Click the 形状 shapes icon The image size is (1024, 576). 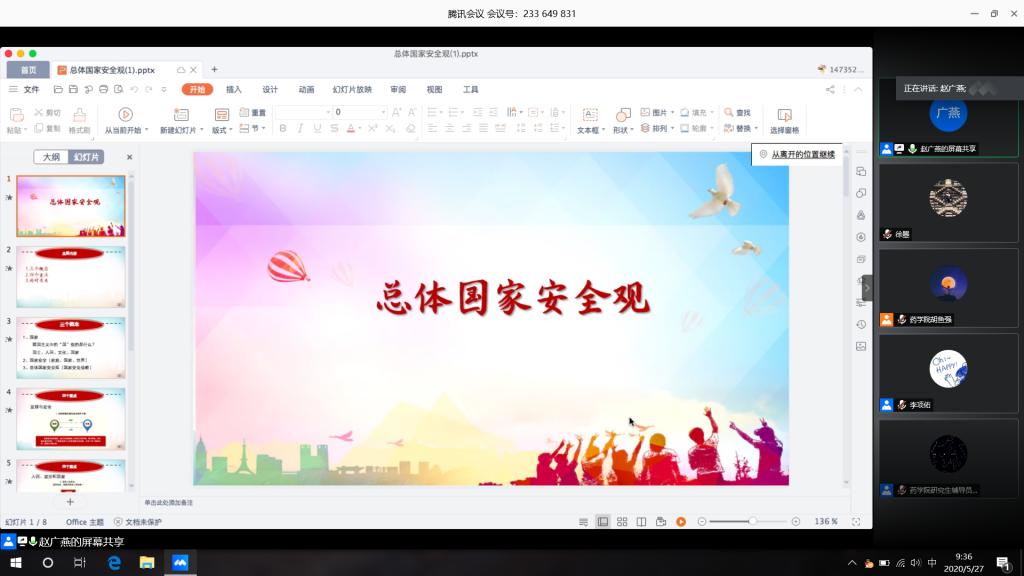(622, 114)
